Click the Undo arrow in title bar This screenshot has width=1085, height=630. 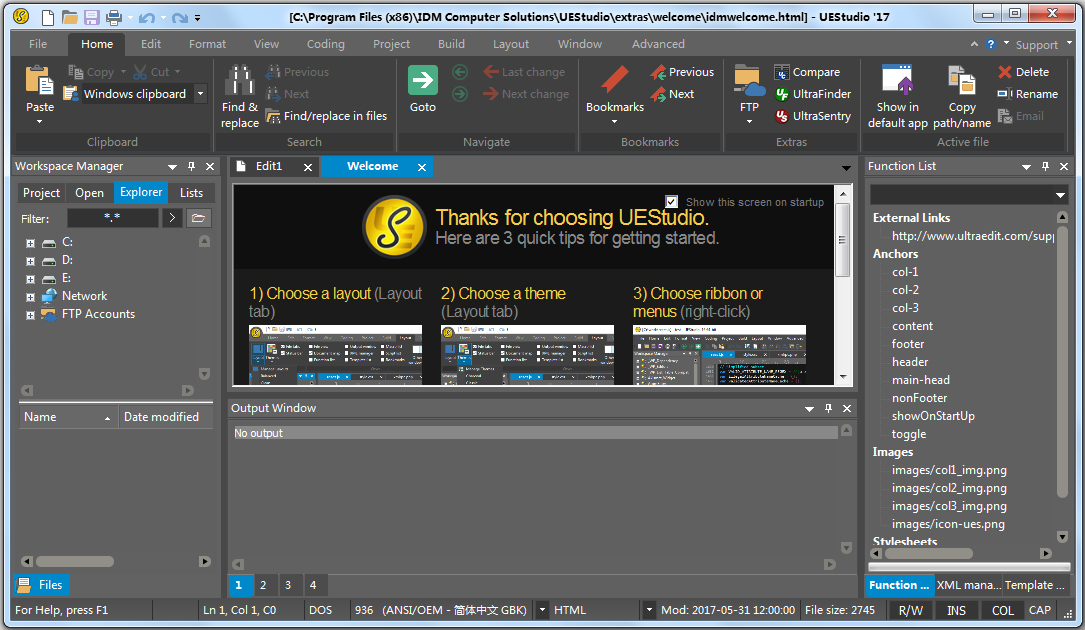coord(146,17)
